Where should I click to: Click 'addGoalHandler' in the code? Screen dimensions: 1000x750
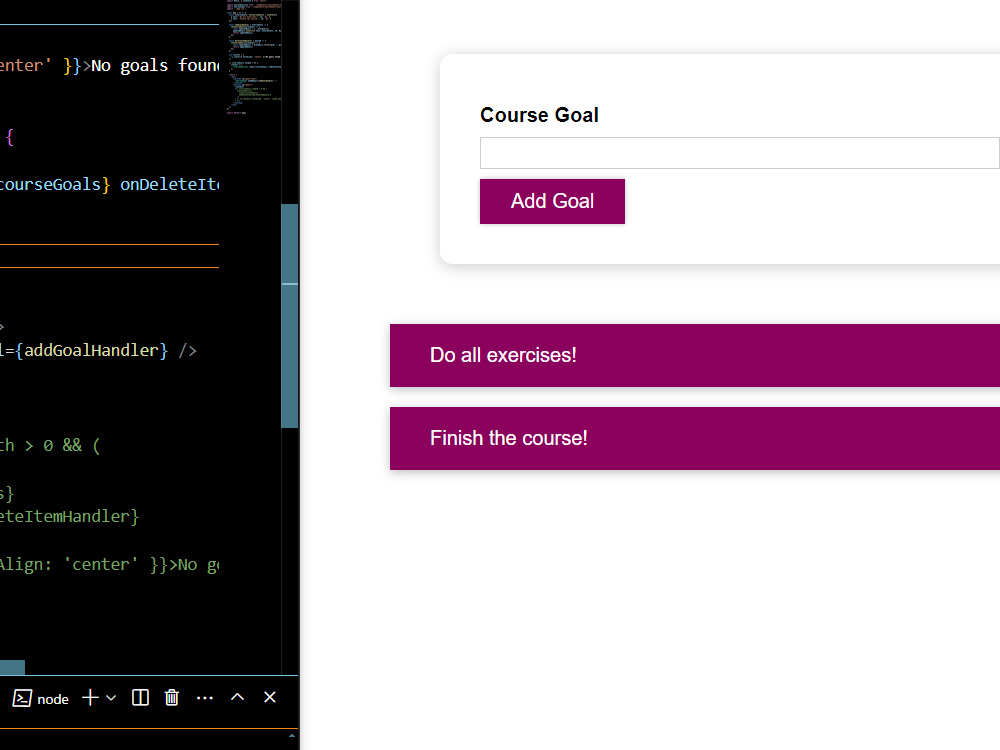pyautogui.click(x=91, y=351)
